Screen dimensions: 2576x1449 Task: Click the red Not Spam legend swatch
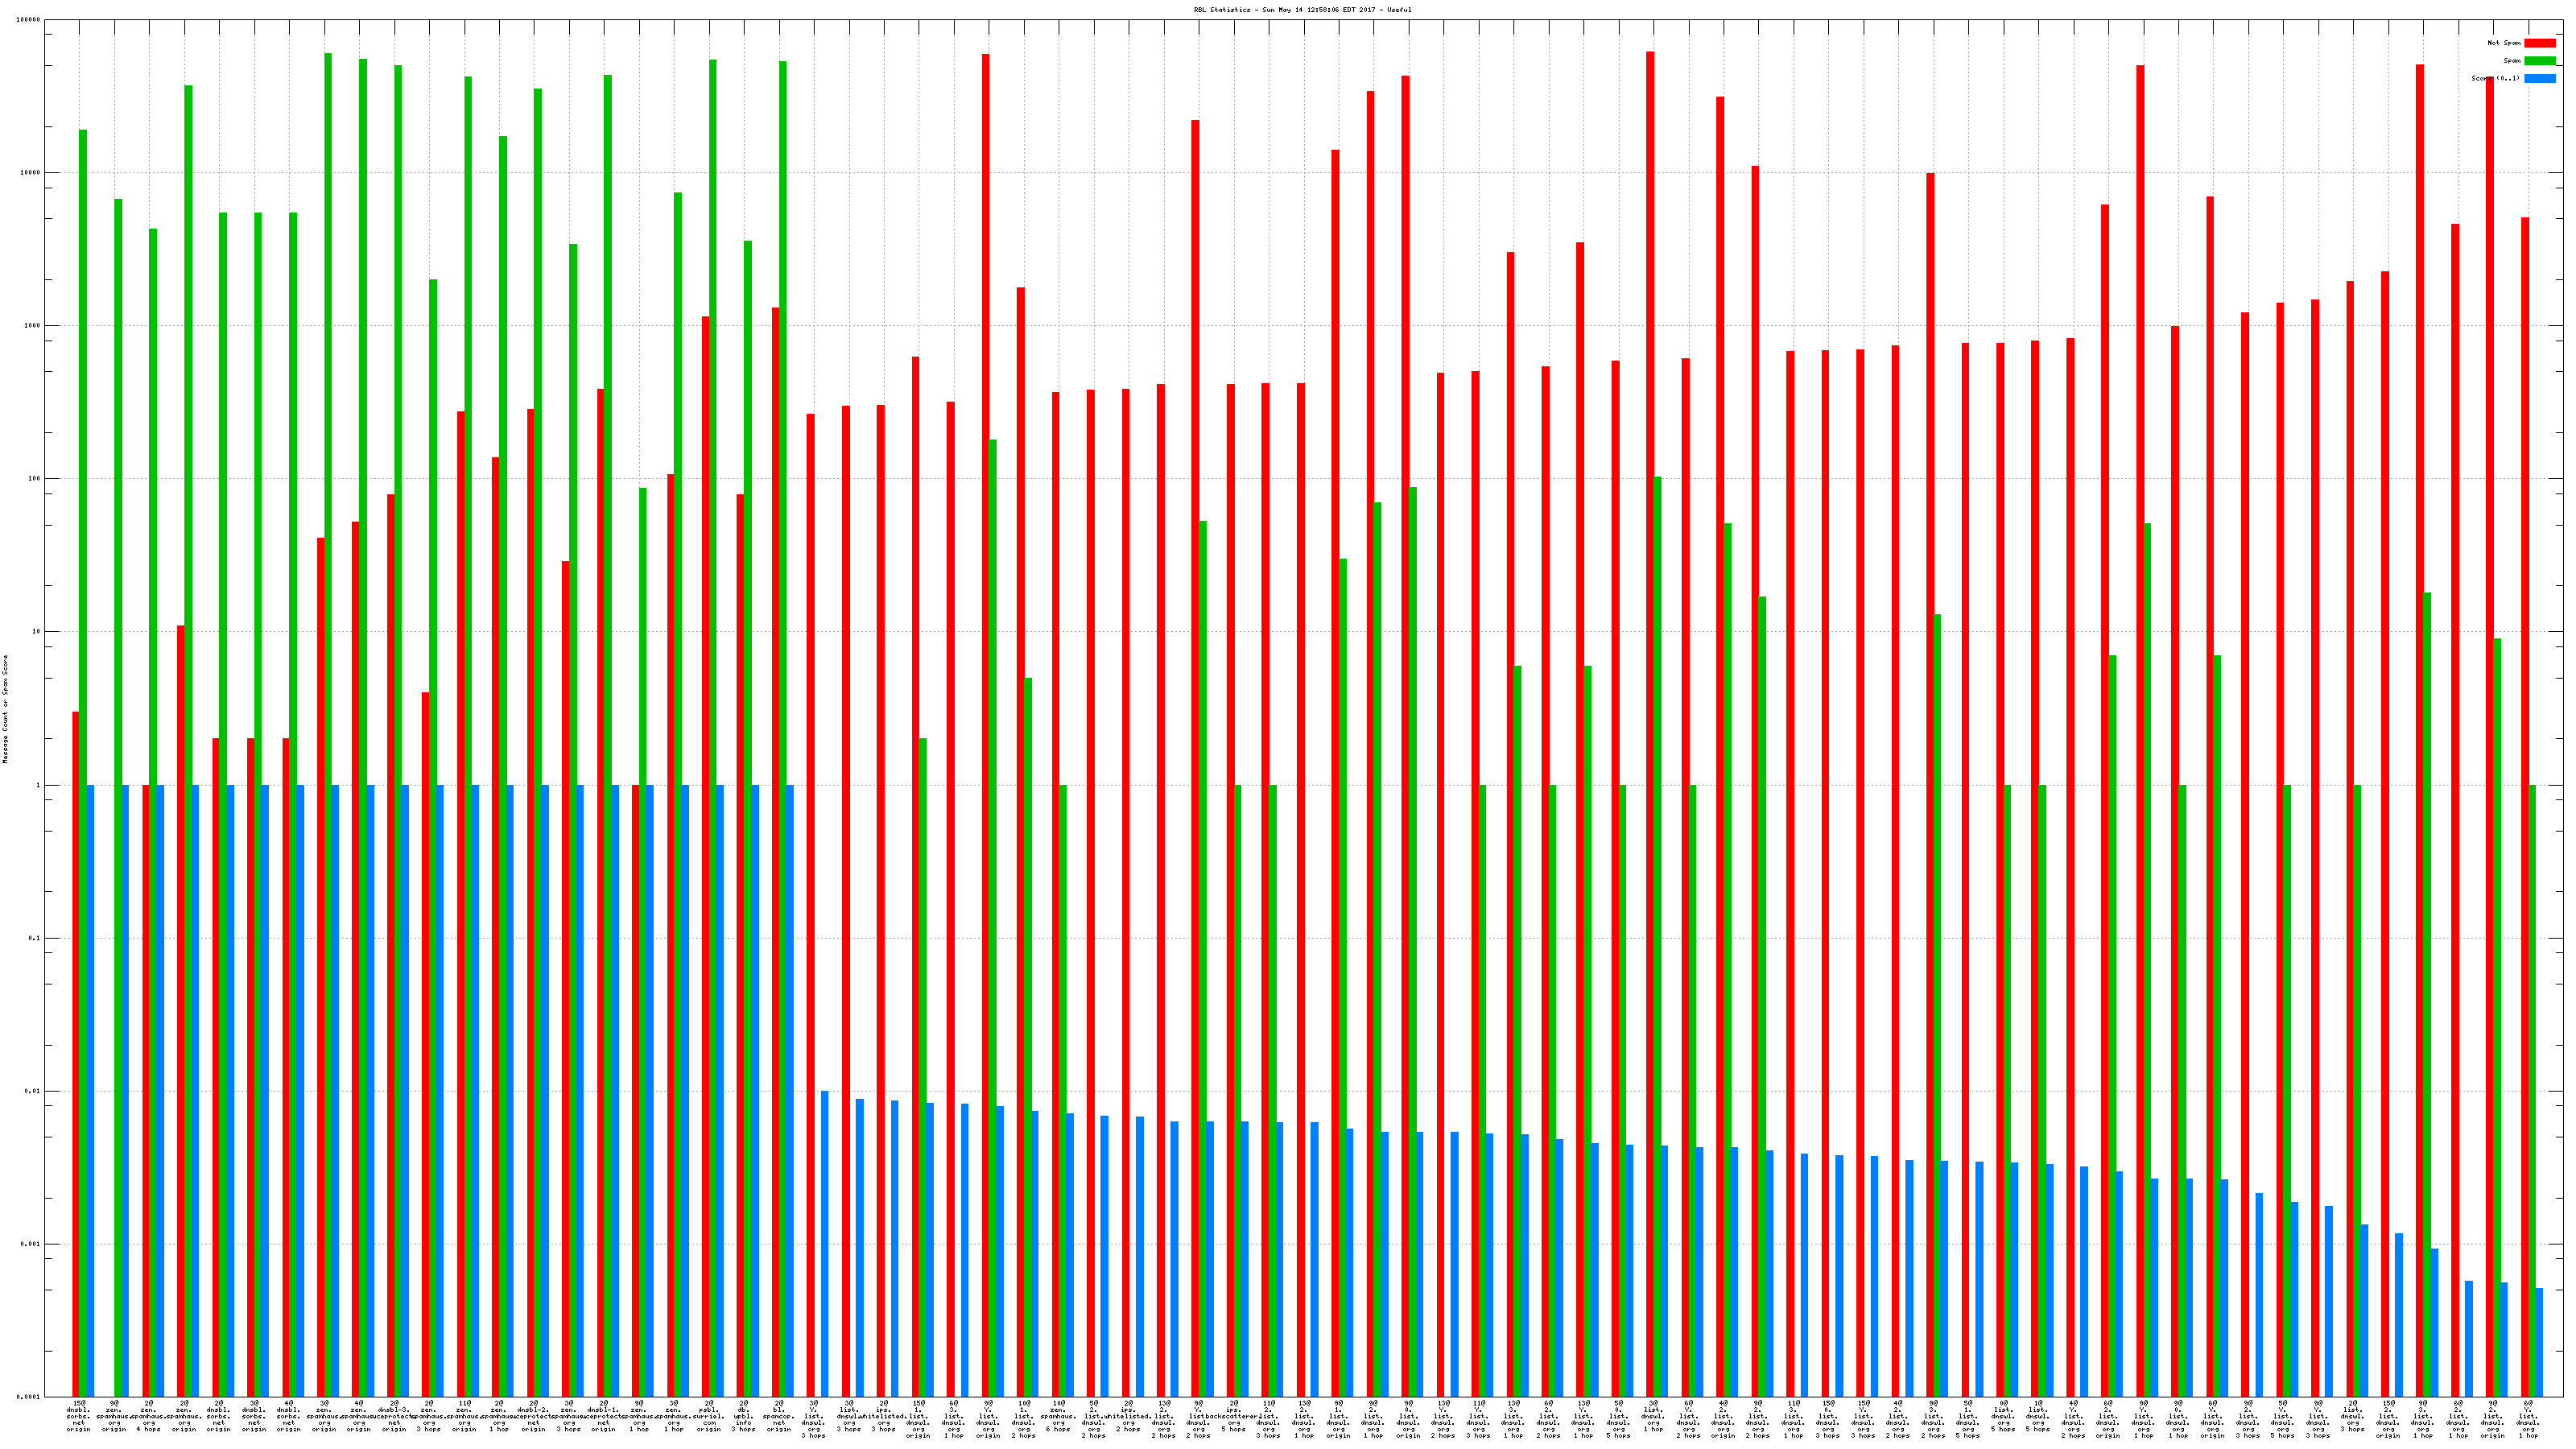[2539, 43]
